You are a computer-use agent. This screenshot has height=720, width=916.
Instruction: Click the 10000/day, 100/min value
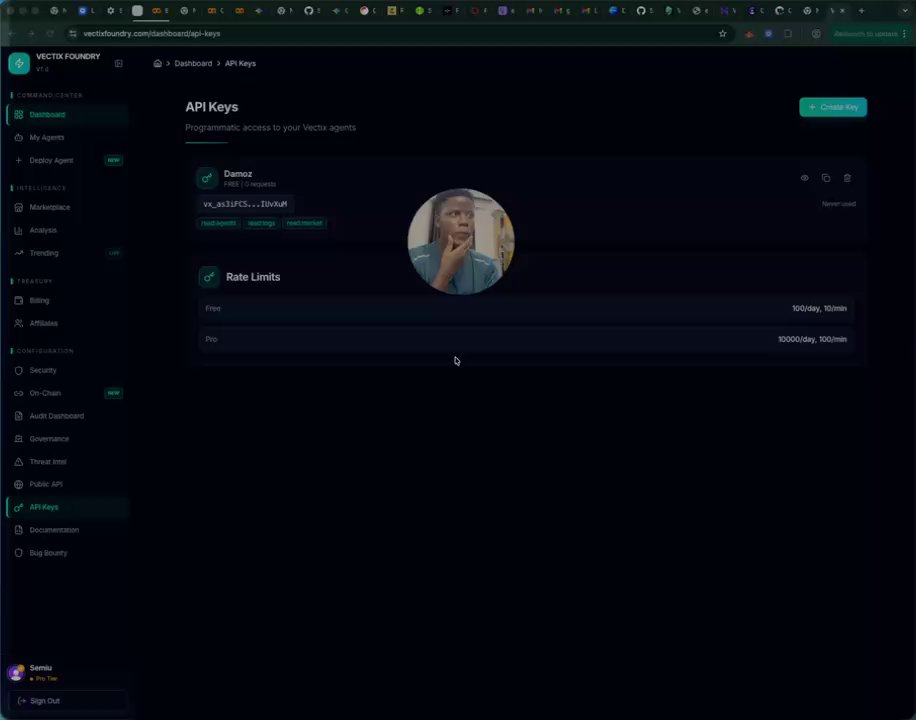[812, 340]
